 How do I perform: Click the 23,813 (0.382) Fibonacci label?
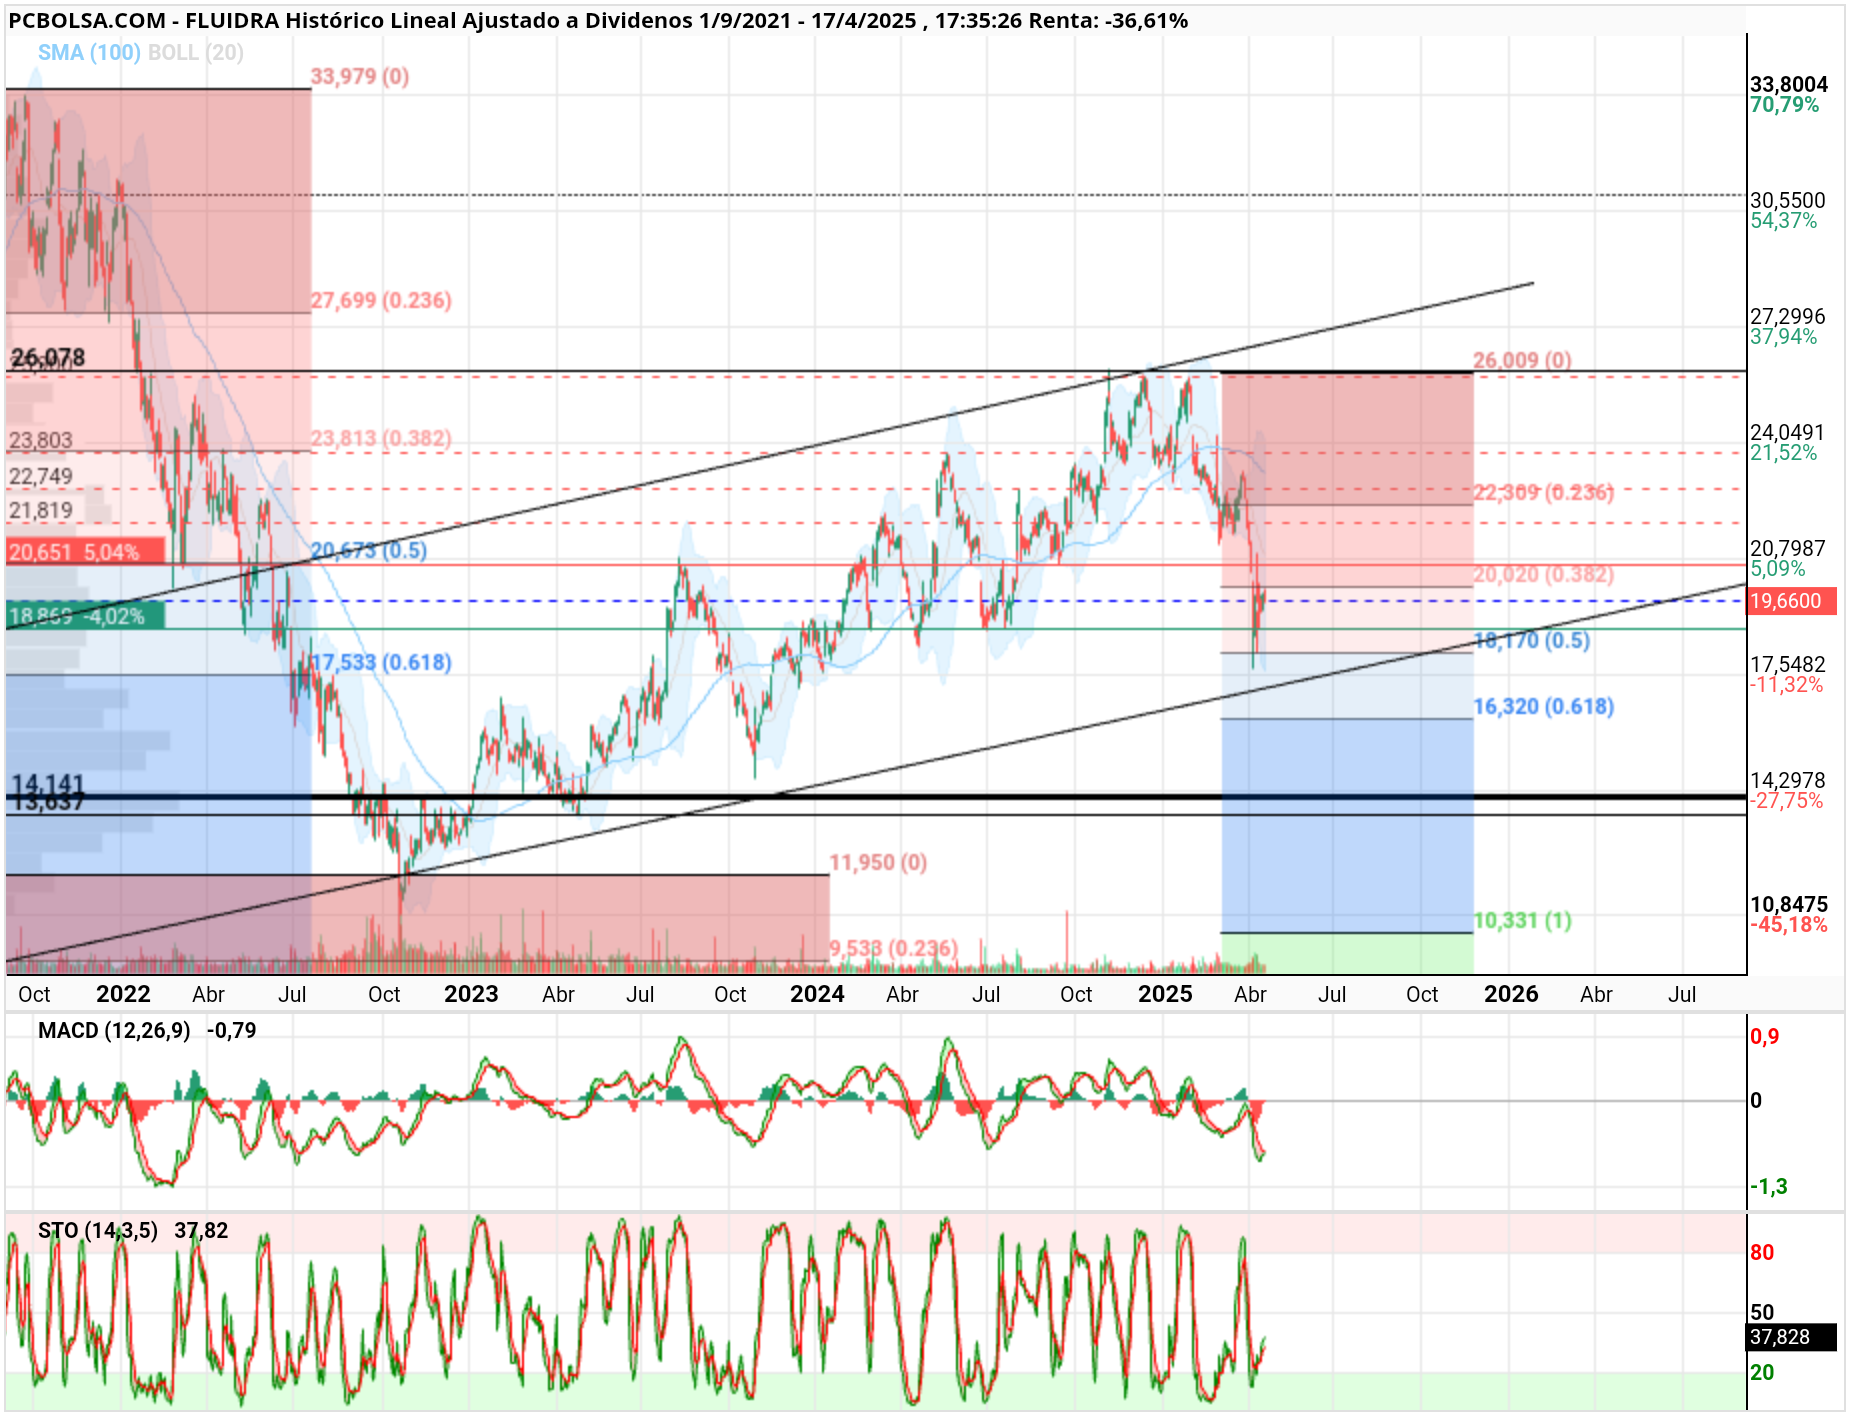381,438
